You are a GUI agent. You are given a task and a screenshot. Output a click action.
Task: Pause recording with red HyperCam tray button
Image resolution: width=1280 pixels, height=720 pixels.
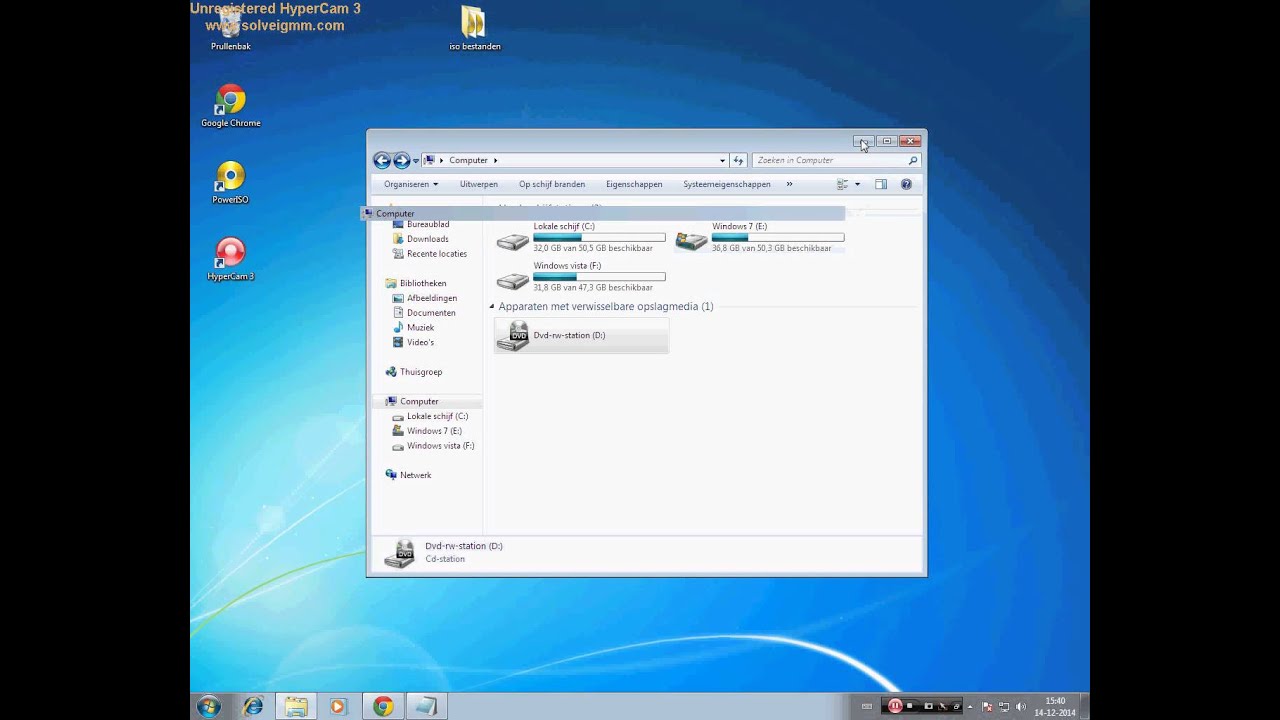(x=895, y=706)
